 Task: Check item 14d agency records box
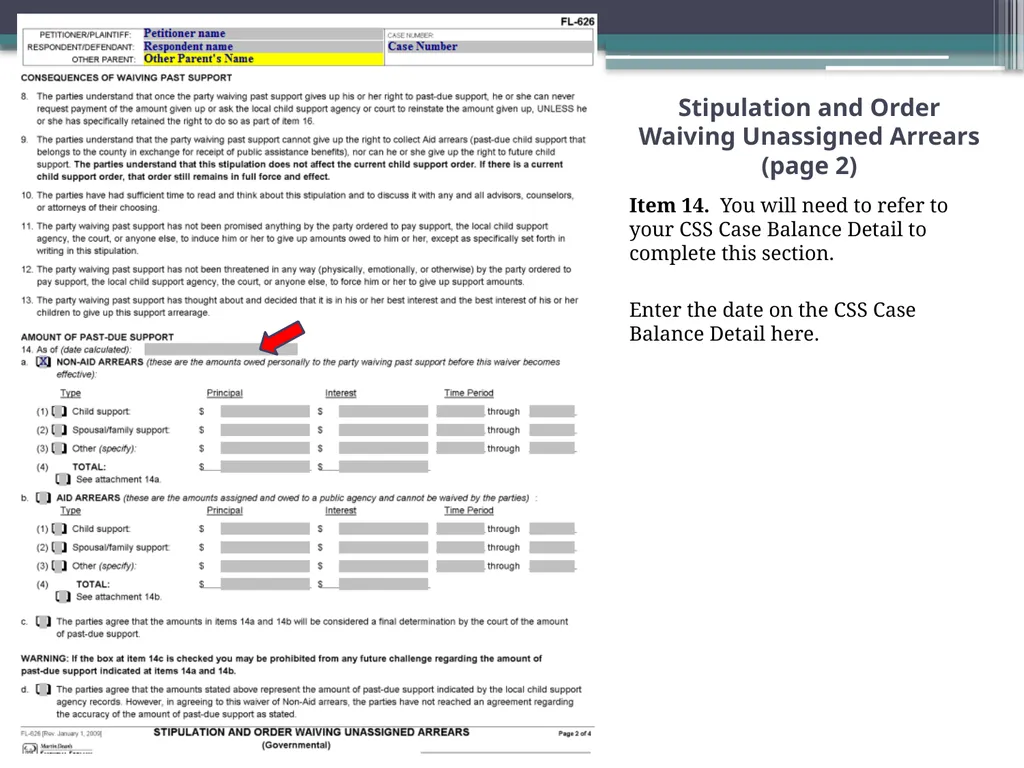(x=43, y=690)
